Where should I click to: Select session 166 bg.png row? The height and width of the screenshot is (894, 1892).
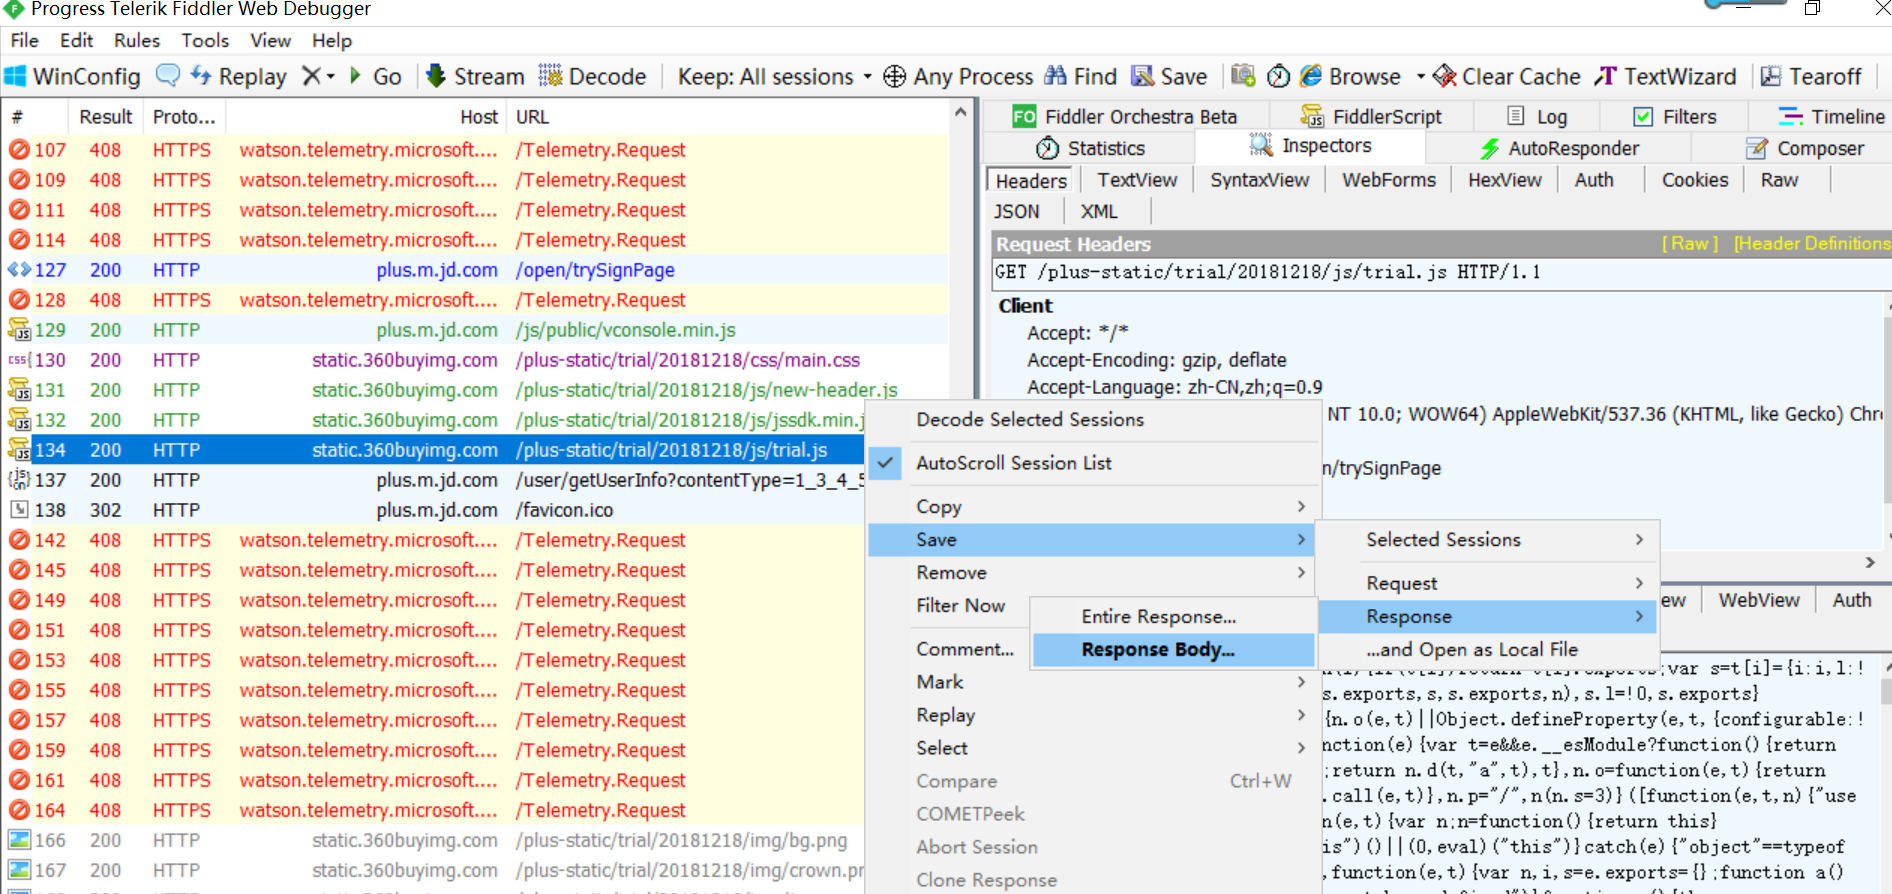coord(434,840)
